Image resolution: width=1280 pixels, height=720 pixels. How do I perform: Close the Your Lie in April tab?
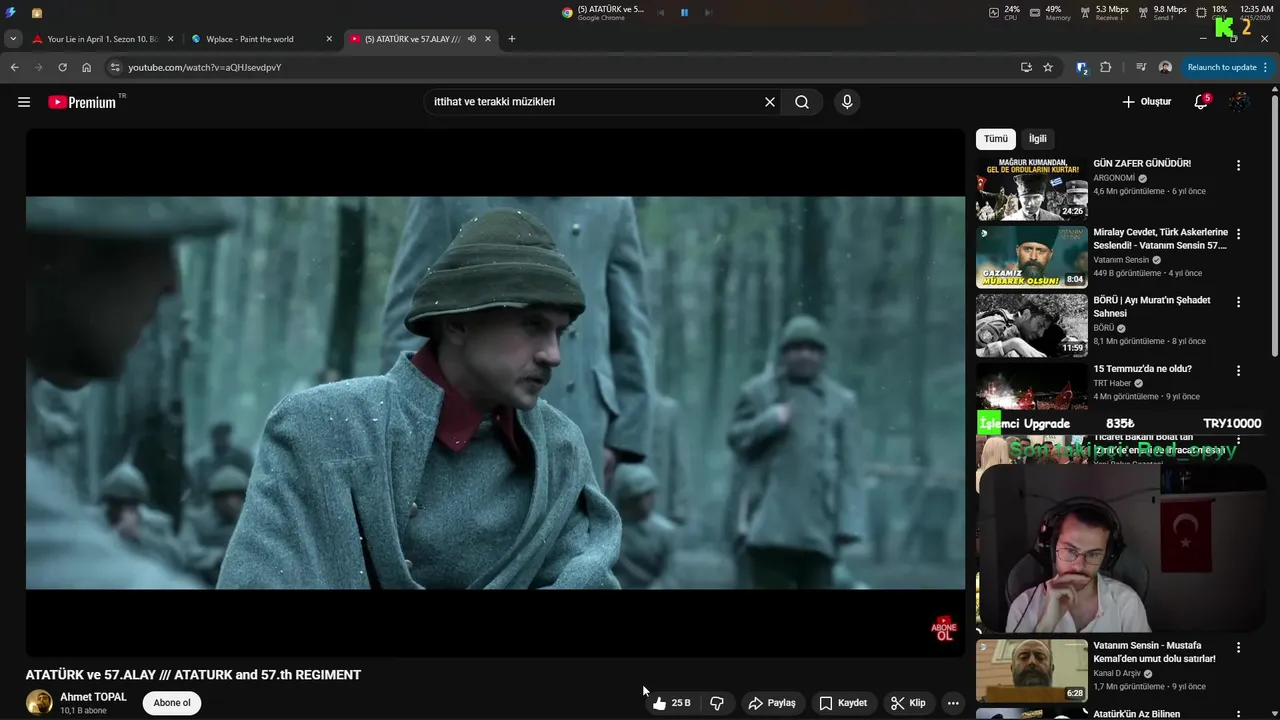(x=170, y=39)
